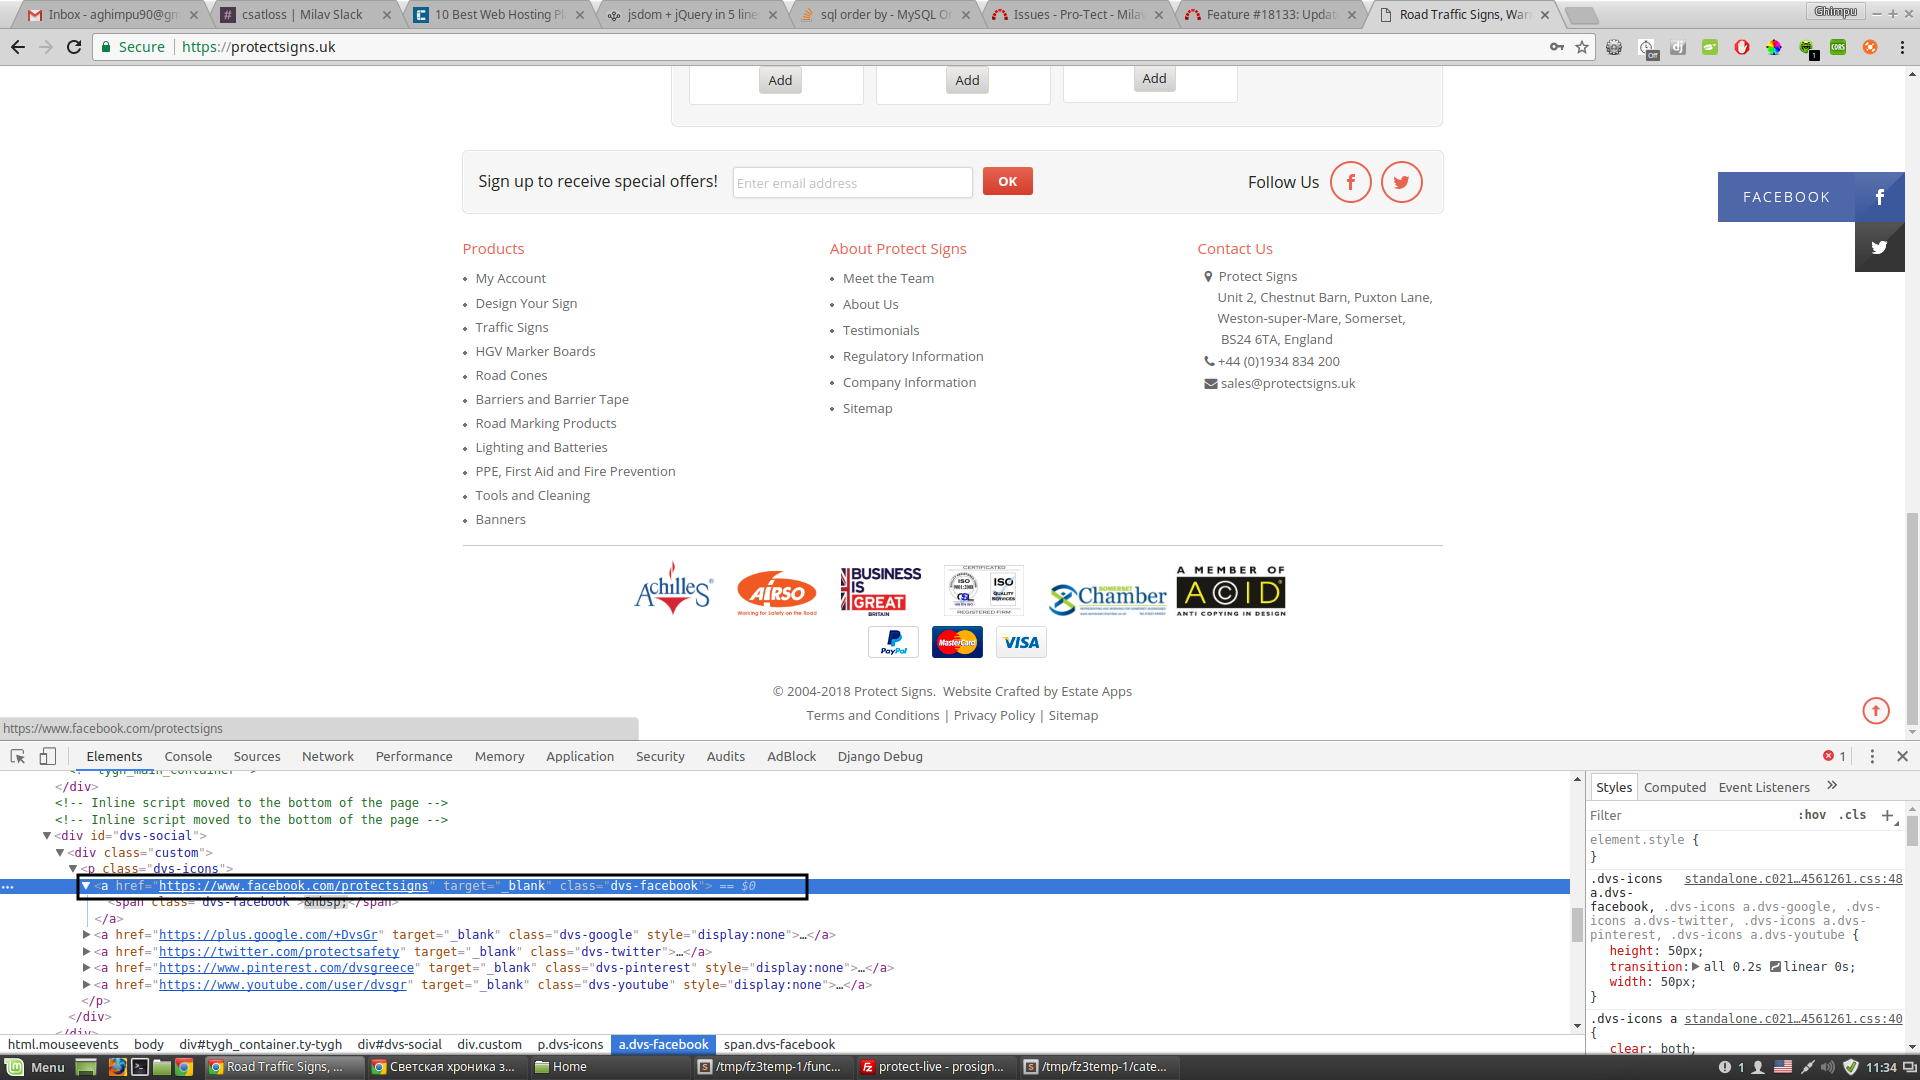Expand the transition property value

(1695, 967)
